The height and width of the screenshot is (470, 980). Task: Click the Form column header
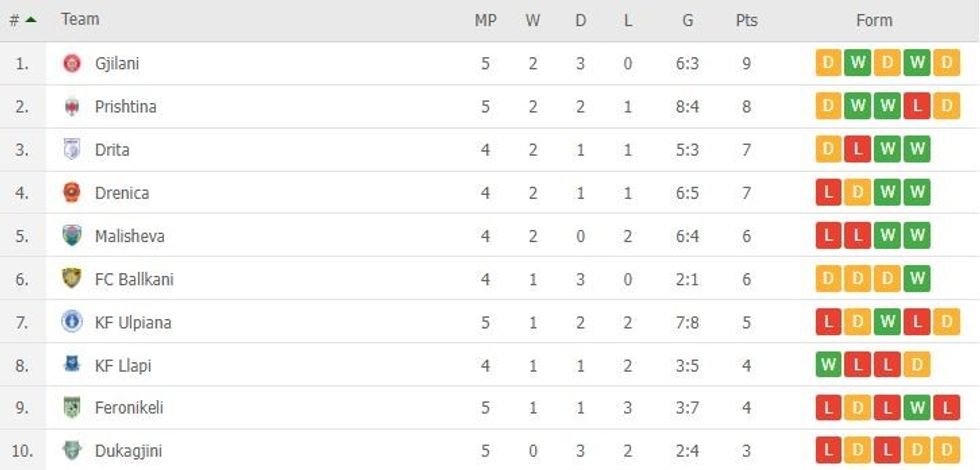[874, 20]
